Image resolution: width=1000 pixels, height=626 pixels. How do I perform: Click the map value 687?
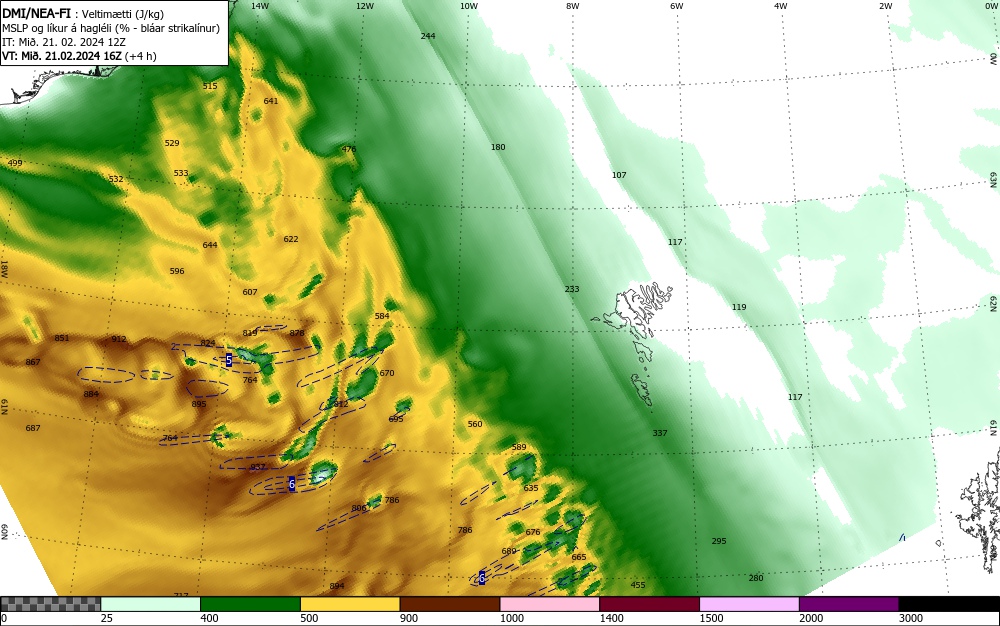point(33,428)
